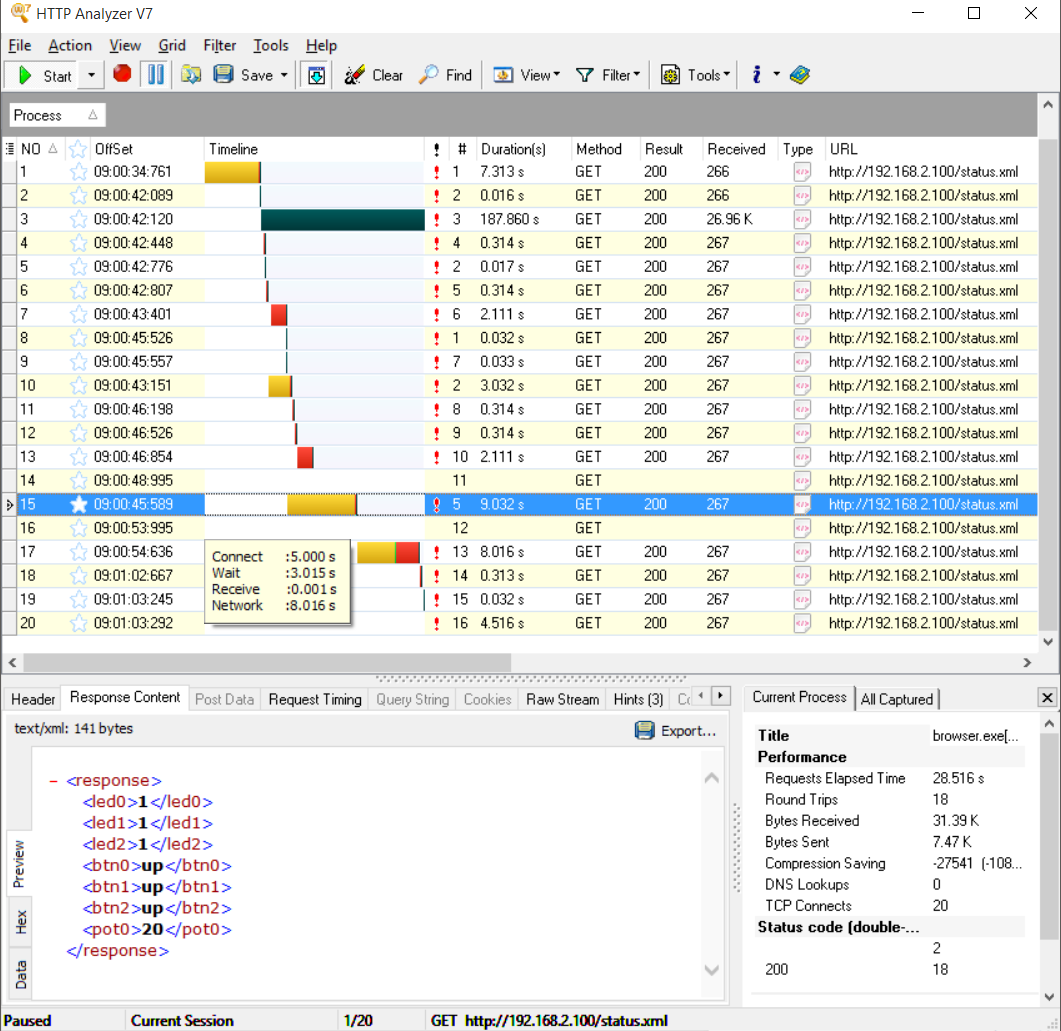The width and height of the screenshot is (1061, 1031).
Task: Toggle the star on row 20
Action: (x=78, y=623)
